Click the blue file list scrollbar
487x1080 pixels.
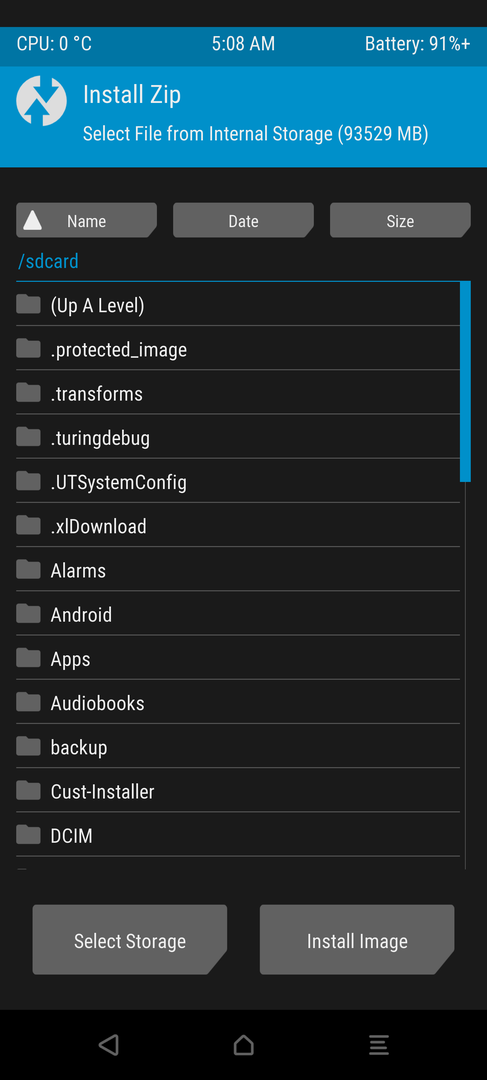pos(466,381)
